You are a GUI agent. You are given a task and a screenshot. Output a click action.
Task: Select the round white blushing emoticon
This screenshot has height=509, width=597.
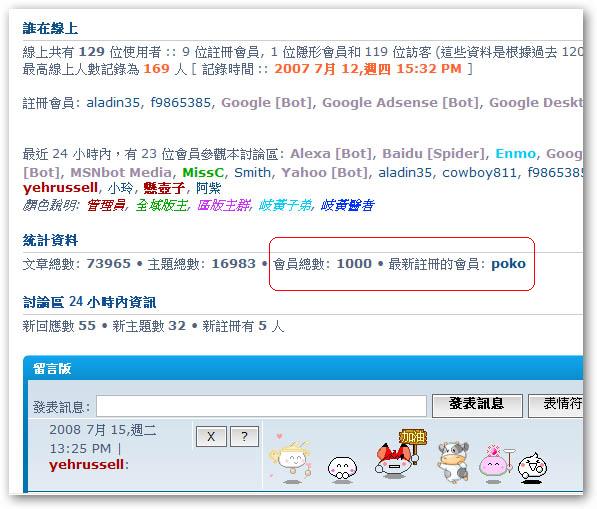tap(342, 468)
